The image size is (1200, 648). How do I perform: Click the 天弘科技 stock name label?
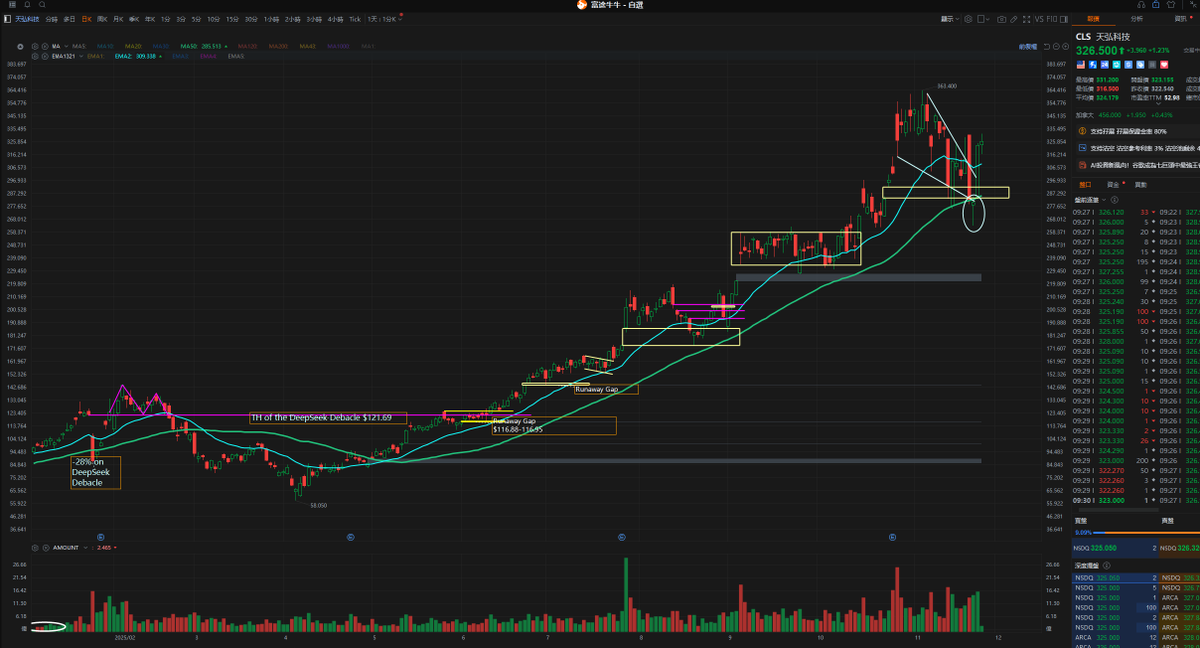27,19
